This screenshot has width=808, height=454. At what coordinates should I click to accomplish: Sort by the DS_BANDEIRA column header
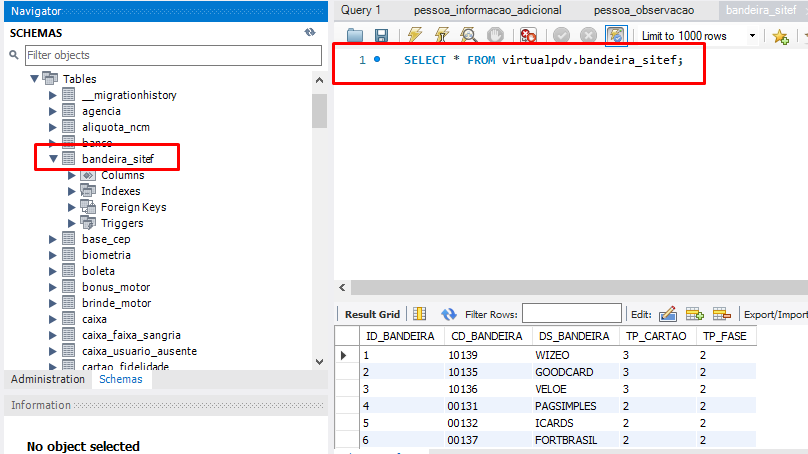(x=574, y=337)
